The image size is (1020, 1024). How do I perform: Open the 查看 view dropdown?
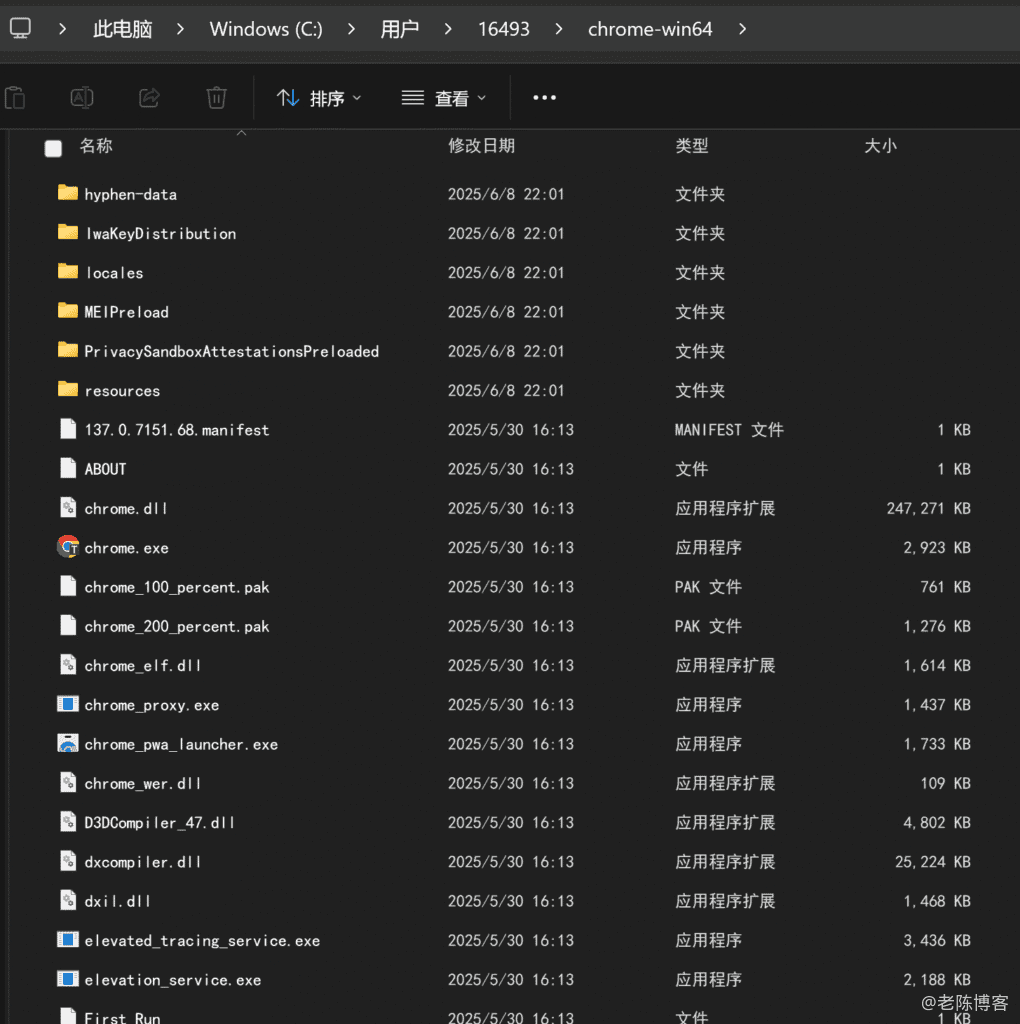(x=444, y=98)
